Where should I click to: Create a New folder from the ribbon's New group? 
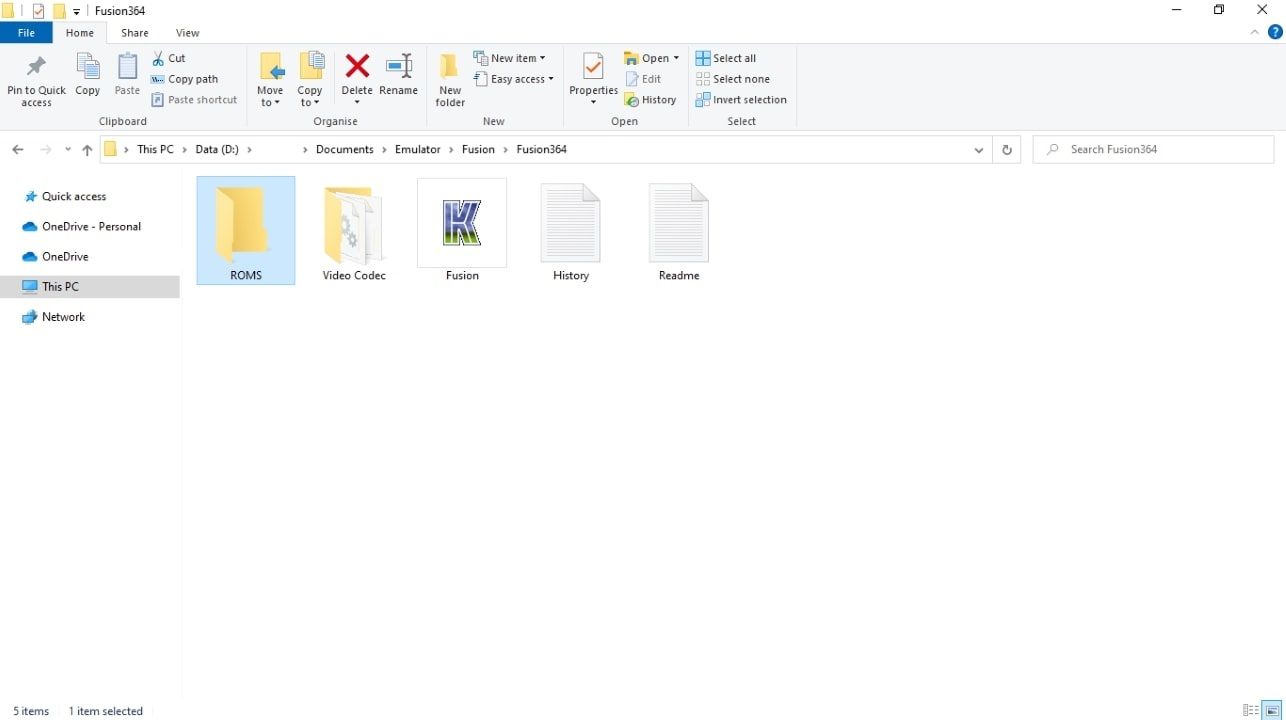pos(450,80)
